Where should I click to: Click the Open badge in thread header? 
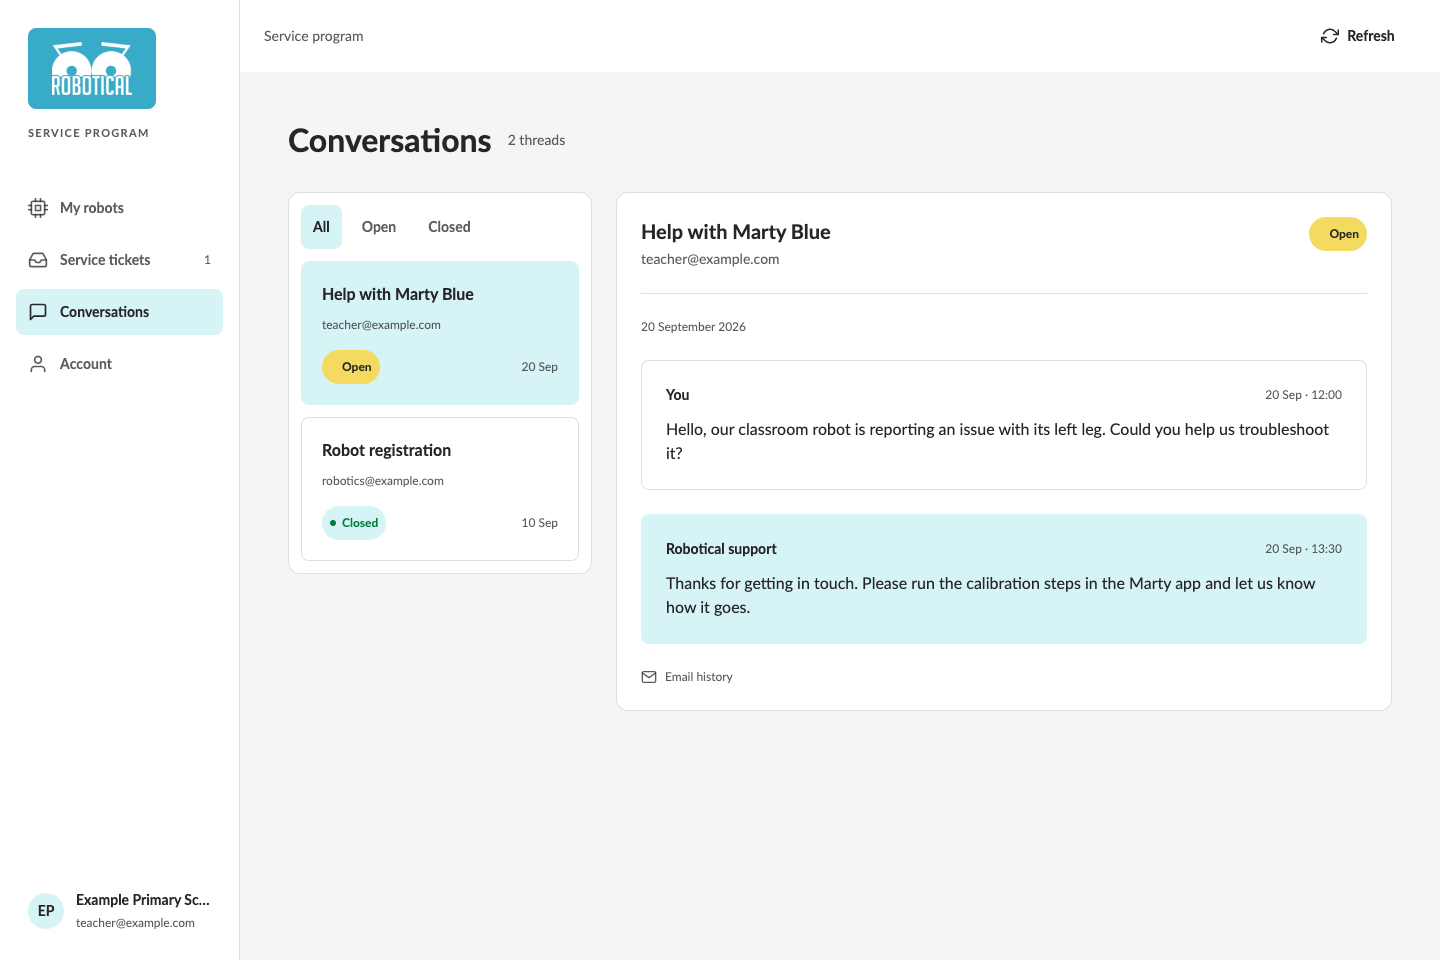coord(1338,234)
